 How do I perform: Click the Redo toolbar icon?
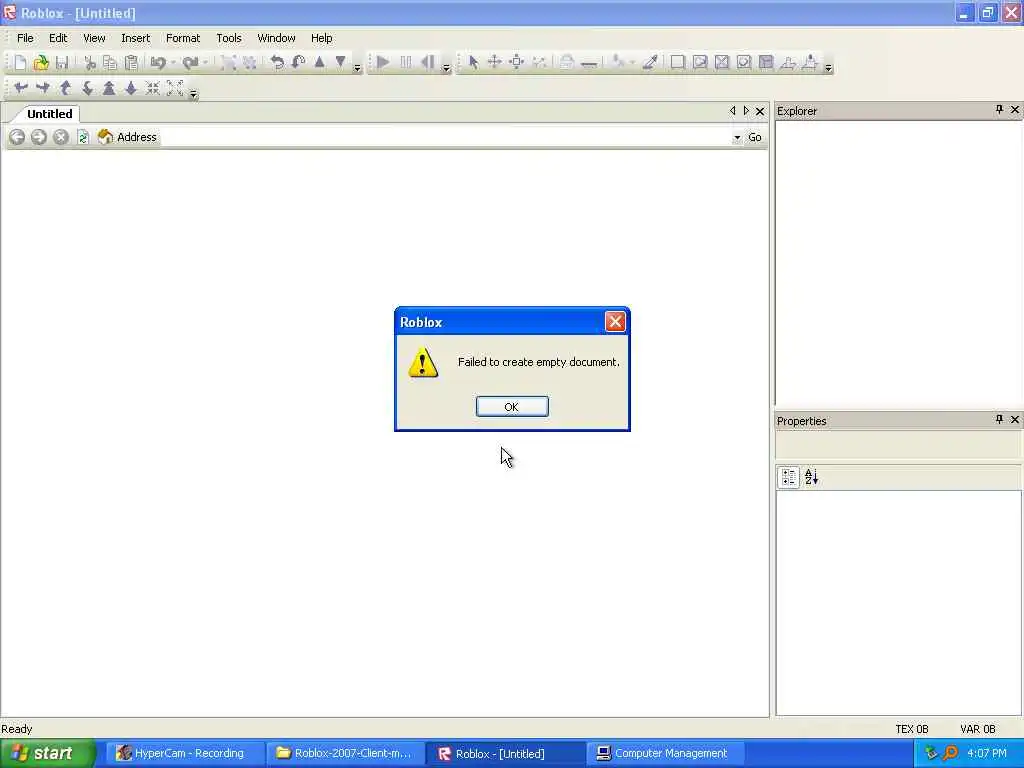(190, 63)
